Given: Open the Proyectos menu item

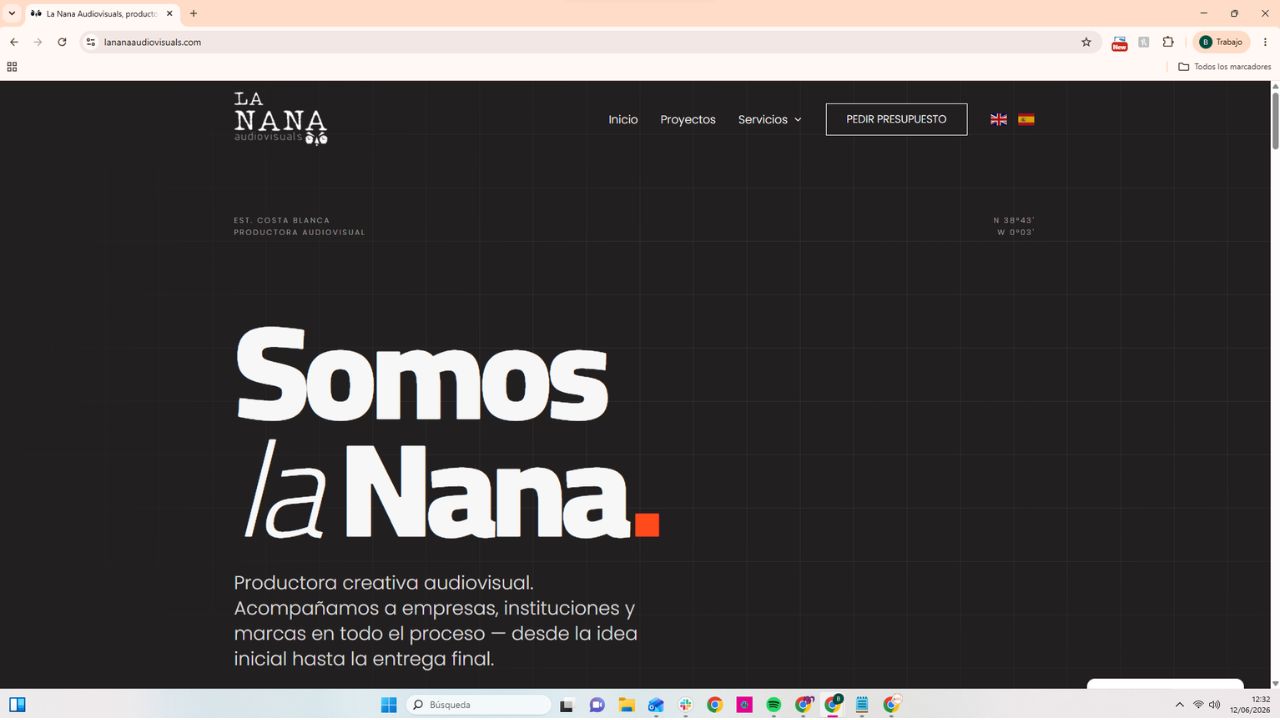Looking at the screenshot, I should (x=688, y=119).
